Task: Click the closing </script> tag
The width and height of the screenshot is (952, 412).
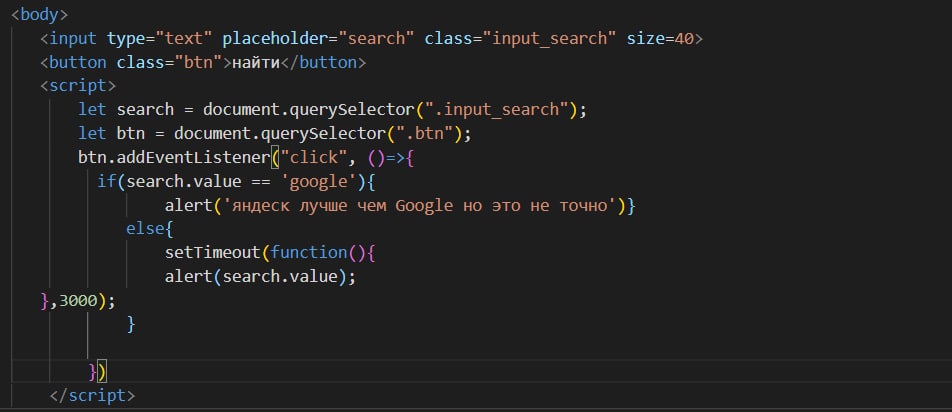Action: (92, 396)
